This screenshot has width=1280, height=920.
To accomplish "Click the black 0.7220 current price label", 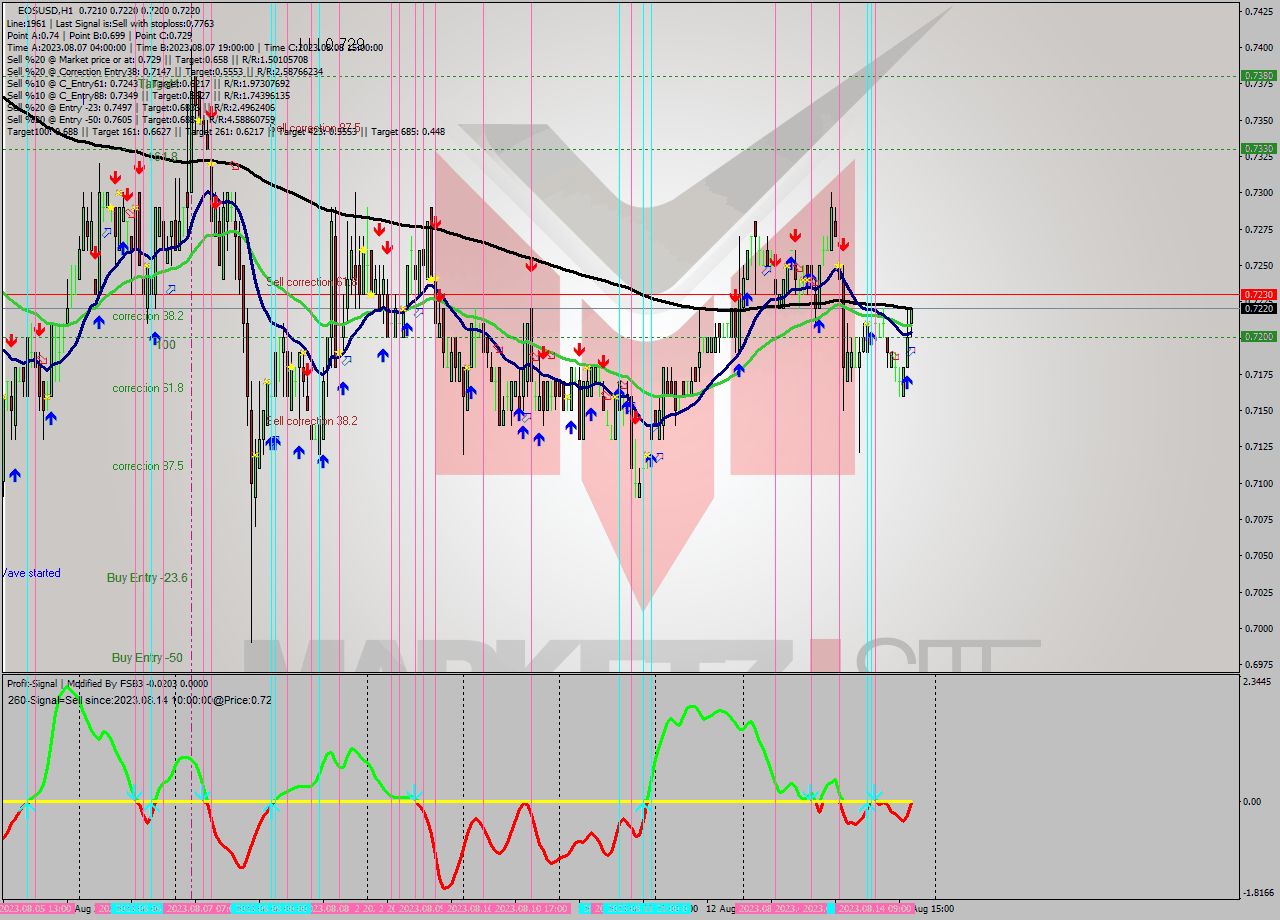I will tap(1258, 308).
